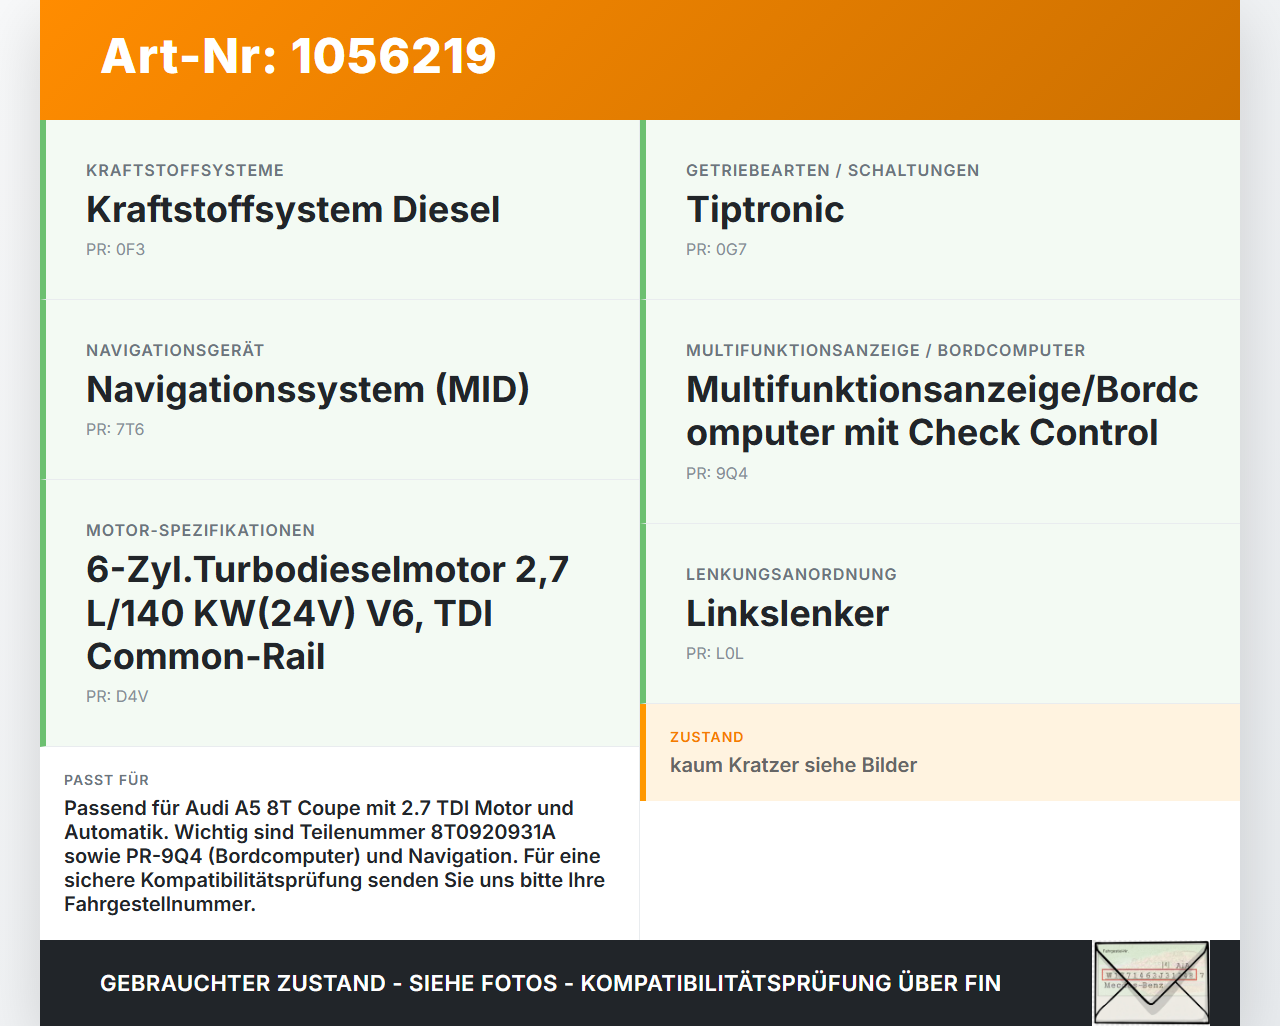The width and height of the screenshot is (1280, 1026).
Task: Open the envelope thumbnail in the footer
Action: coord(1151,983)
